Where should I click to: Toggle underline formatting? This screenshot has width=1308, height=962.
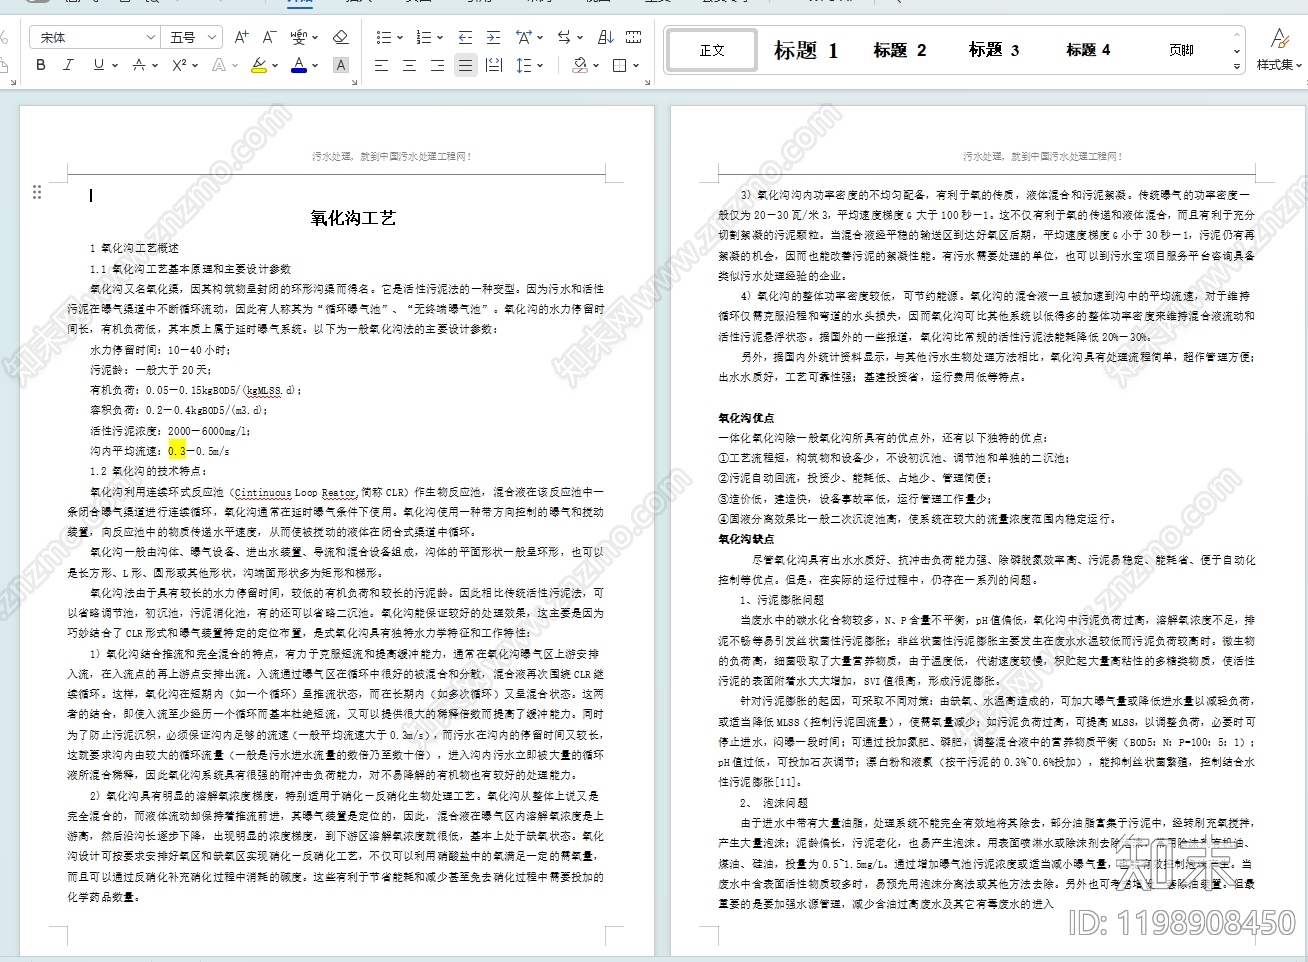pos(98,65)
